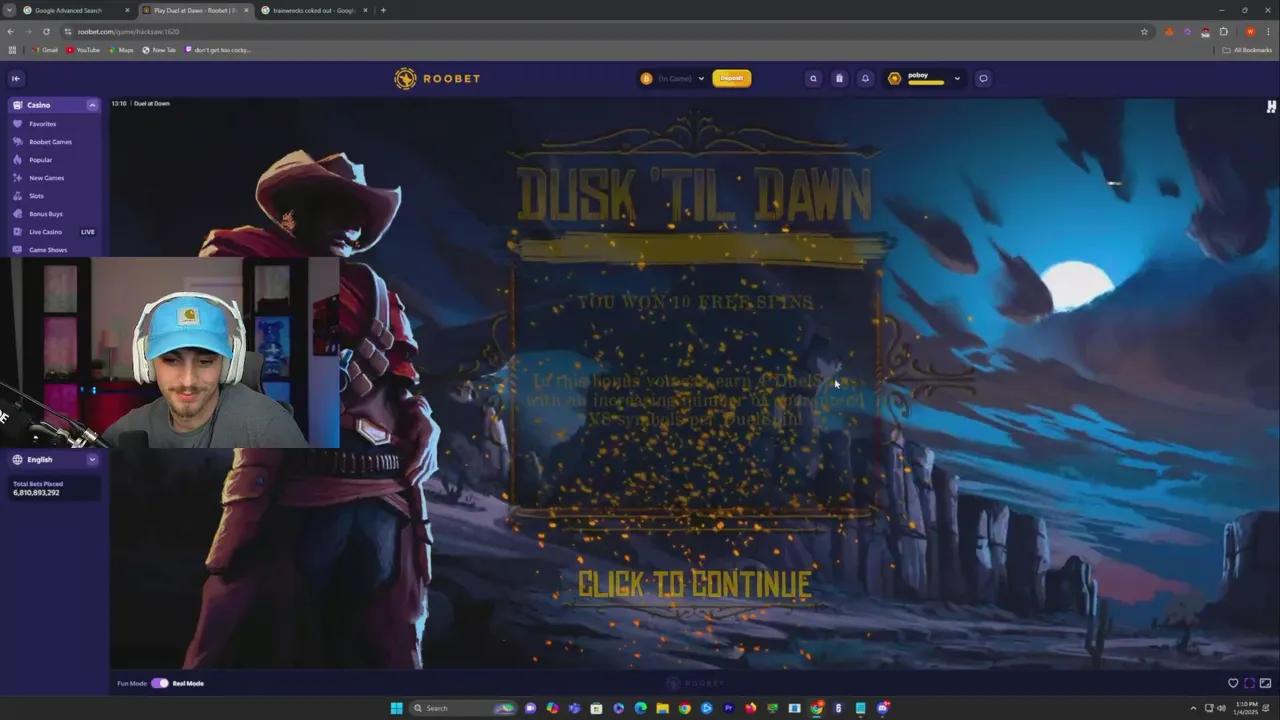This screenshot has width=1280, height=720.
Task: Open Chrome tab search dropdown
Action: click(x=9, y=10)
